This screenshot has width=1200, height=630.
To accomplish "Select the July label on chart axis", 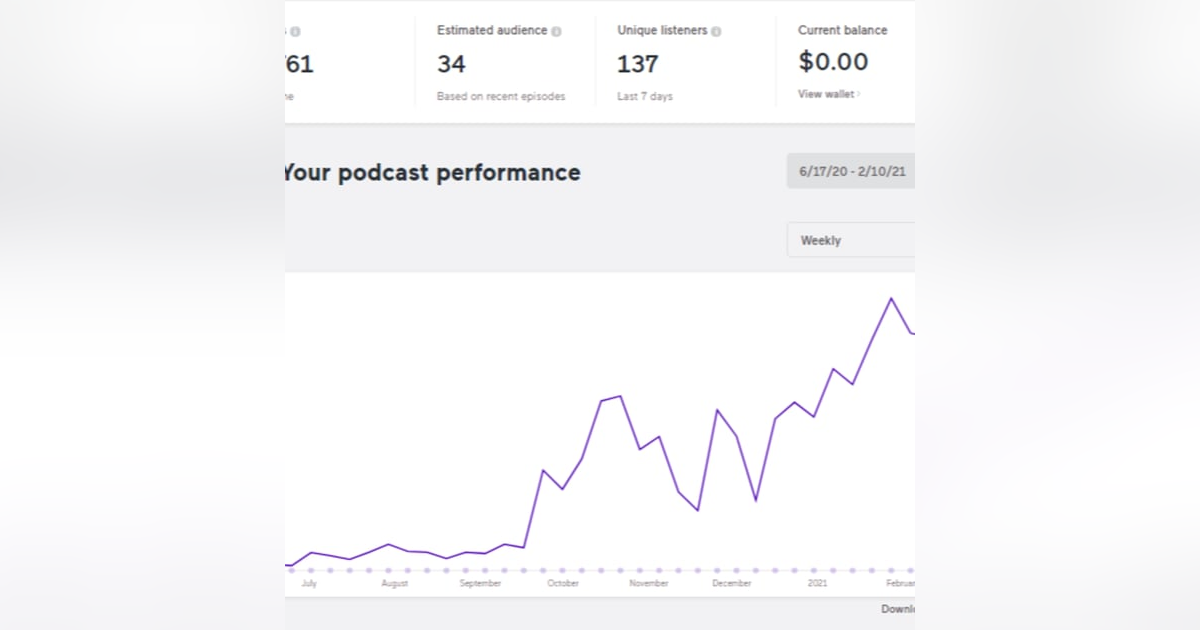I will coord(309,583).
